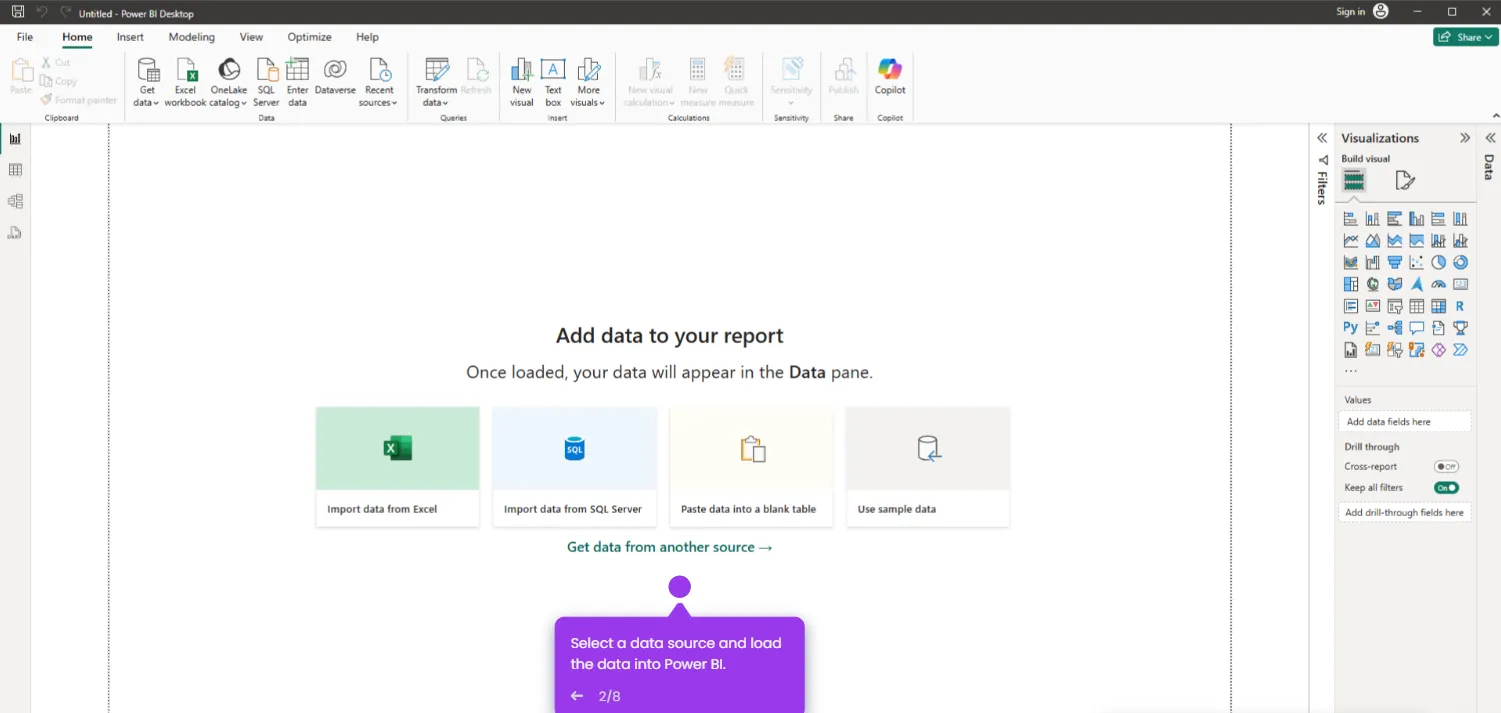This screenshot has height=713, width=1501.
Task: Switch to Table view in sidebar
Action: [x=15, y=170]
